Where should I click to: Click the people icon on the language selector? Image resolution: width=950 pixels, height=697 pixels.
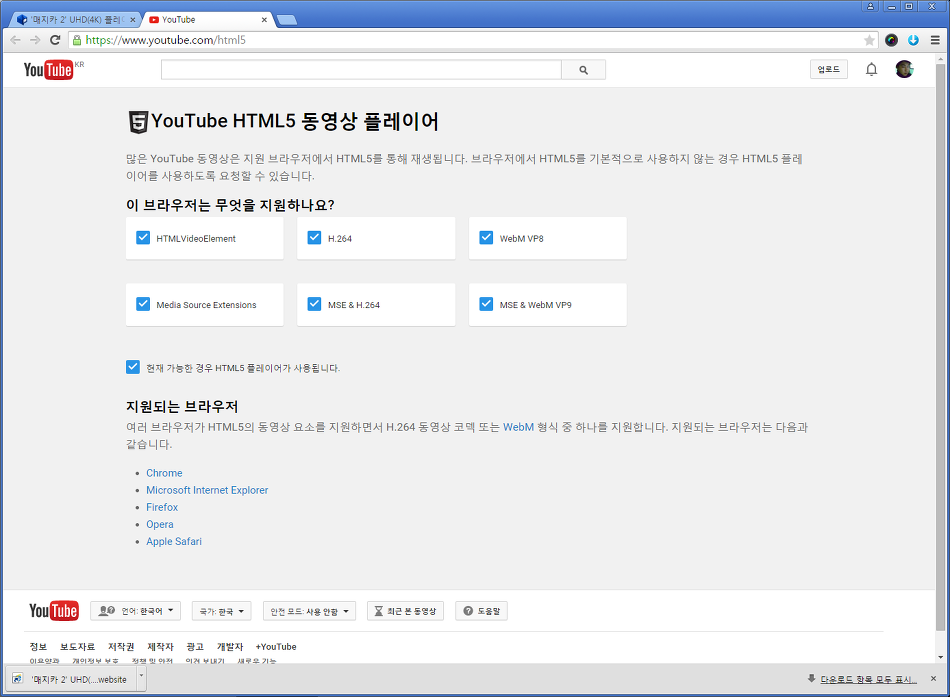point(107,610)
